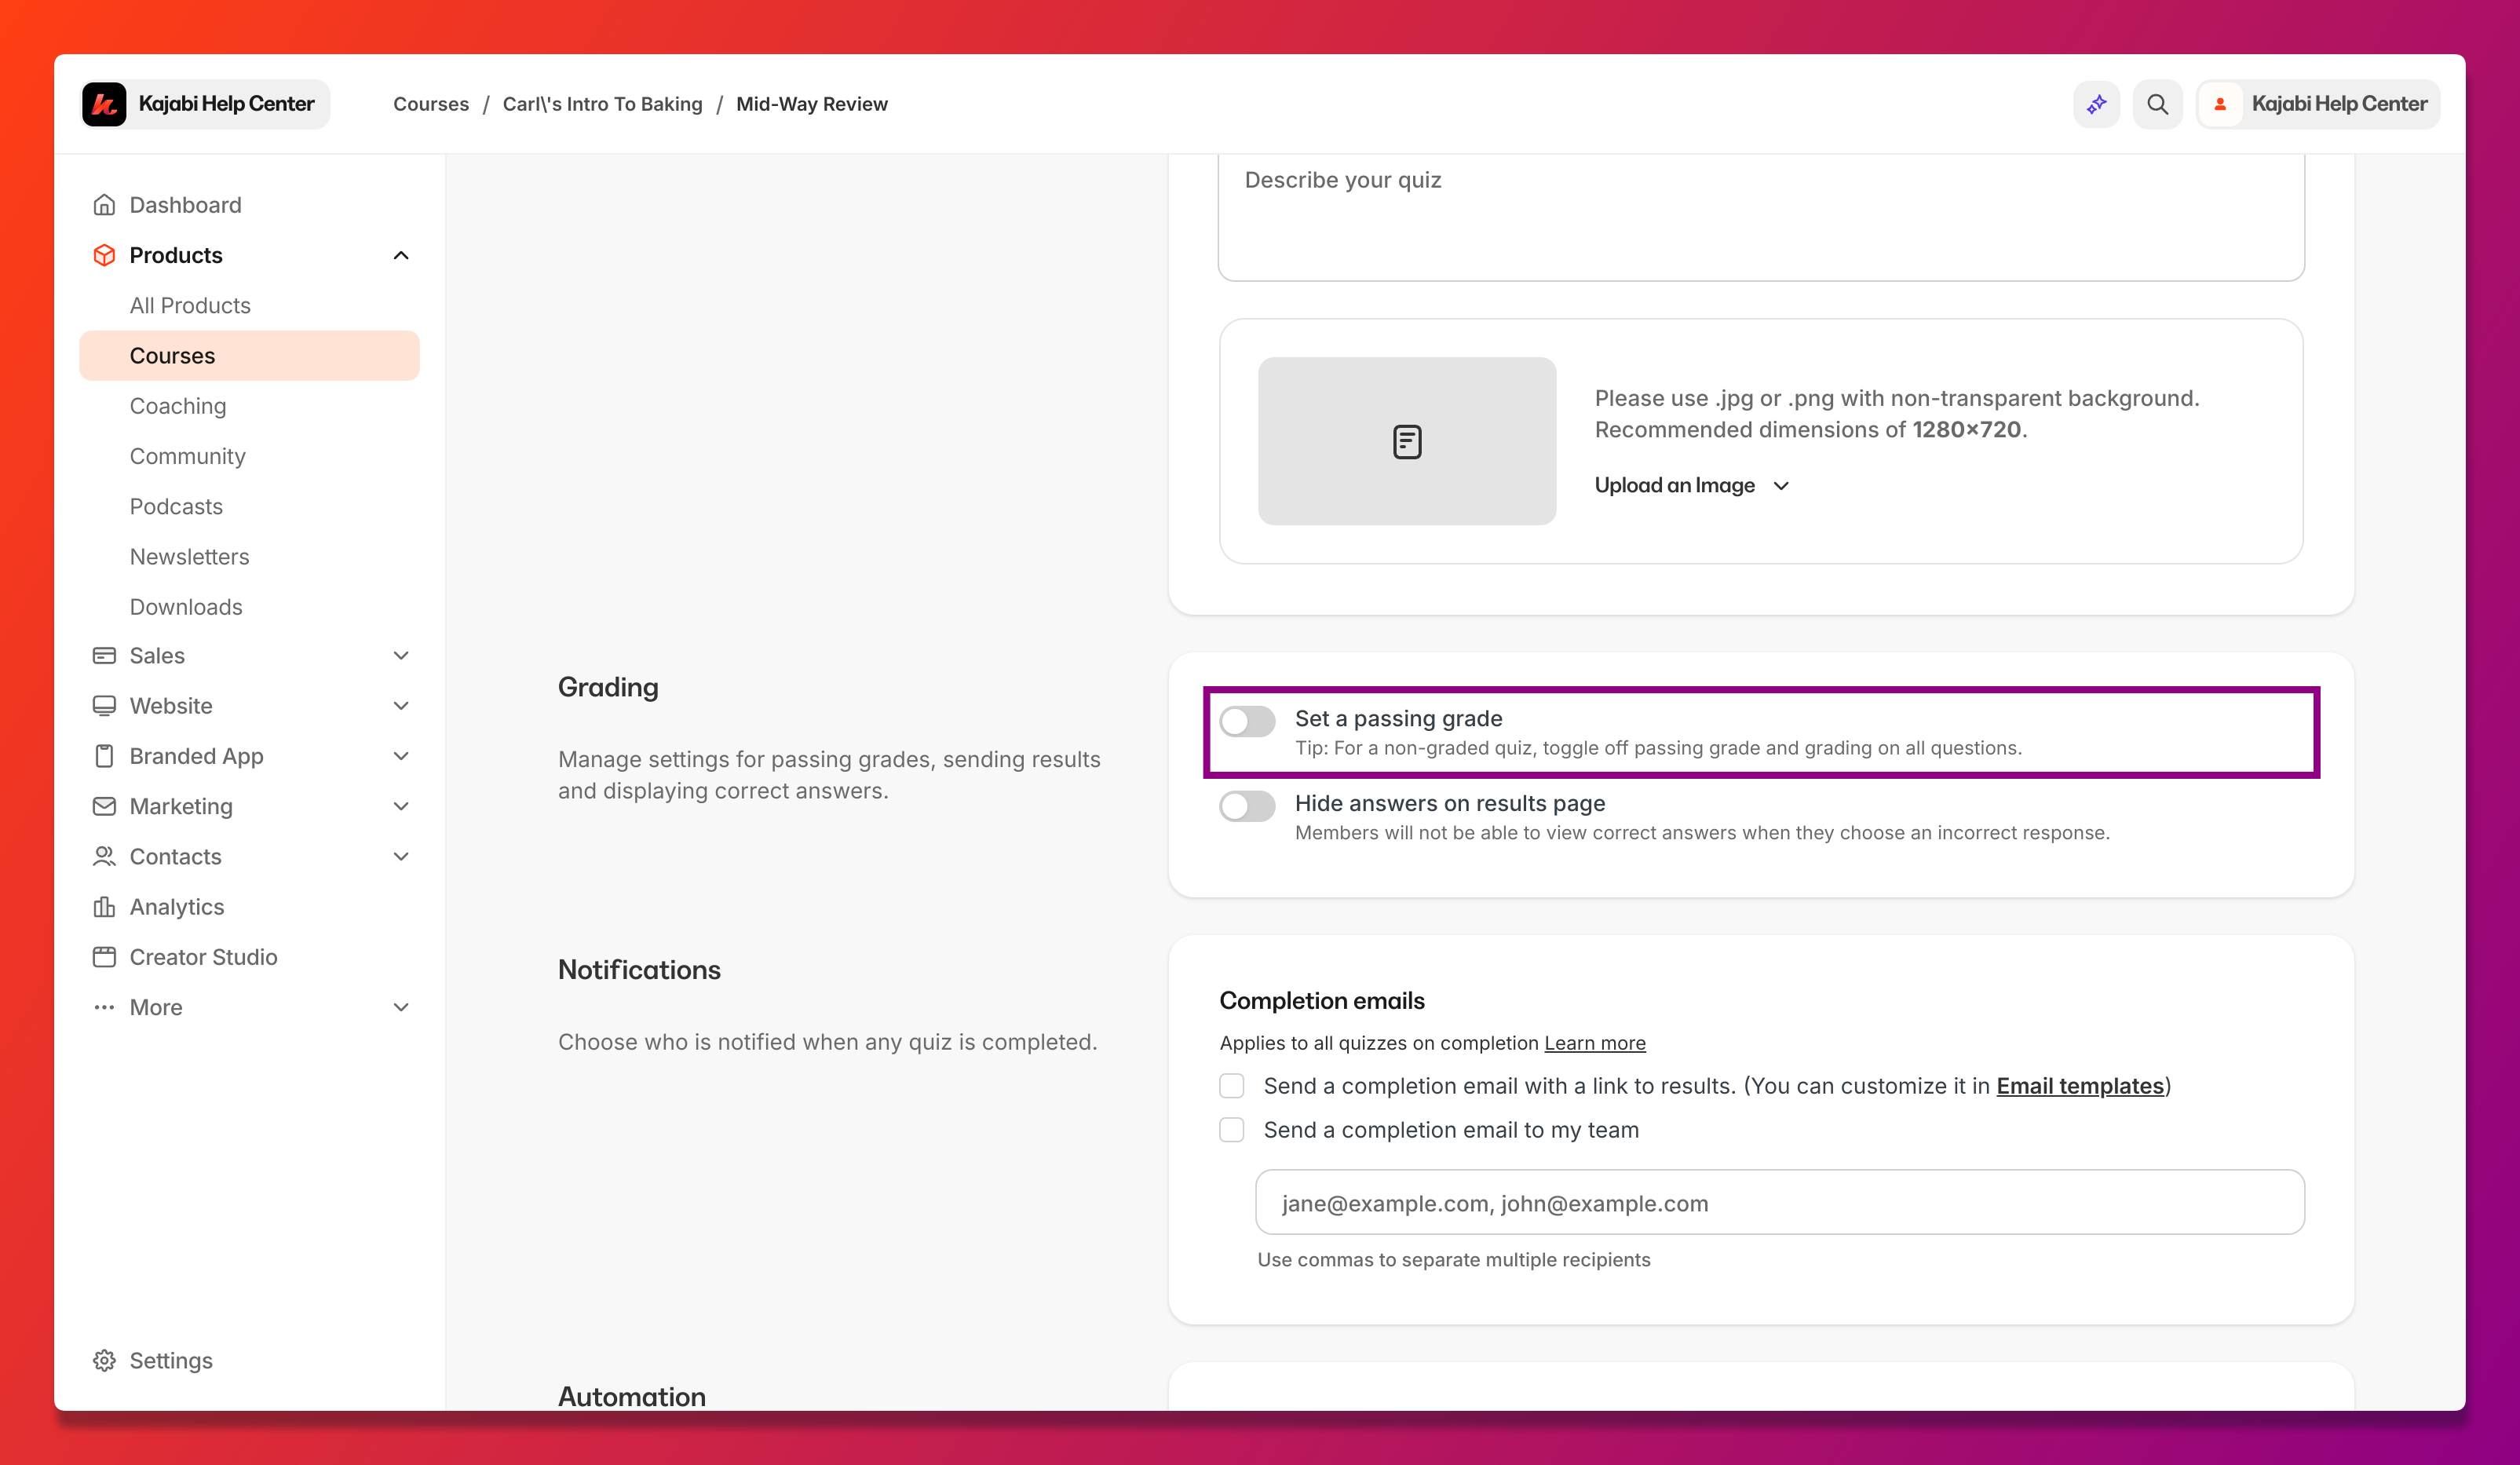The height and width of the screenshot is (1465, 2520).
Task: Go to Dashboard
Action: tap(185, 205)
